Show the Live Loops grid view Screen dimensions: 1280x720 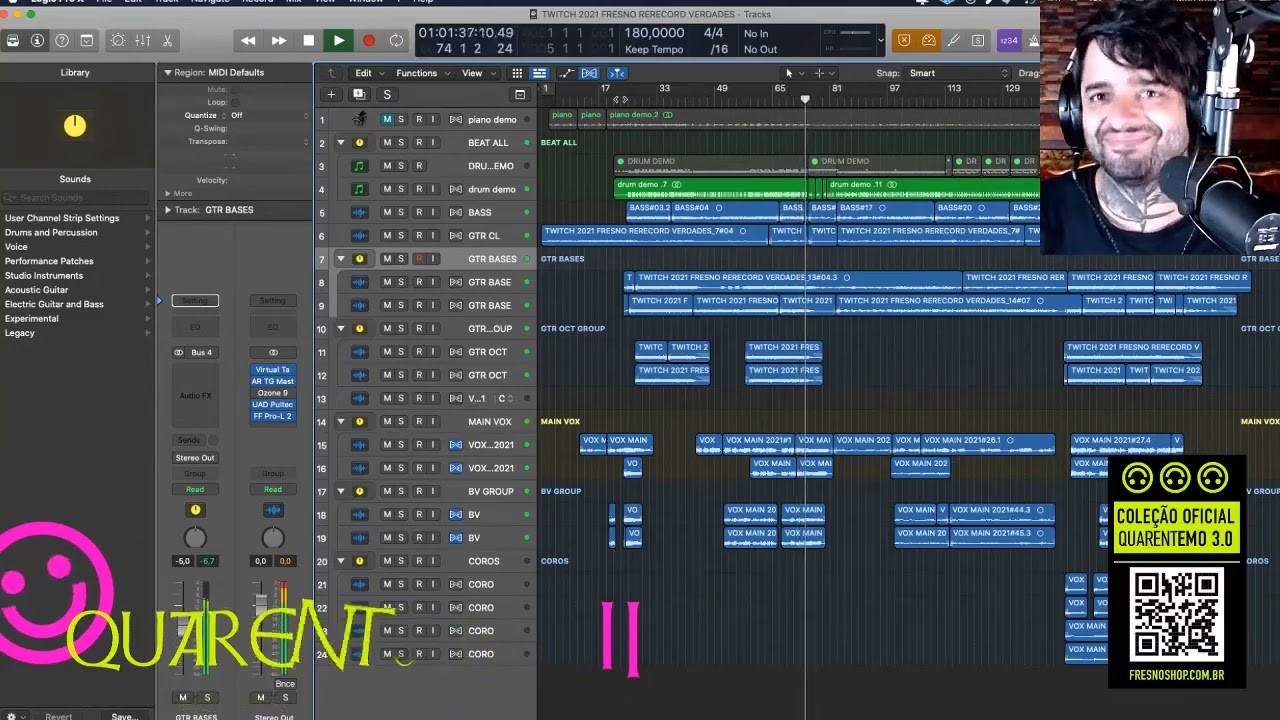517,73
